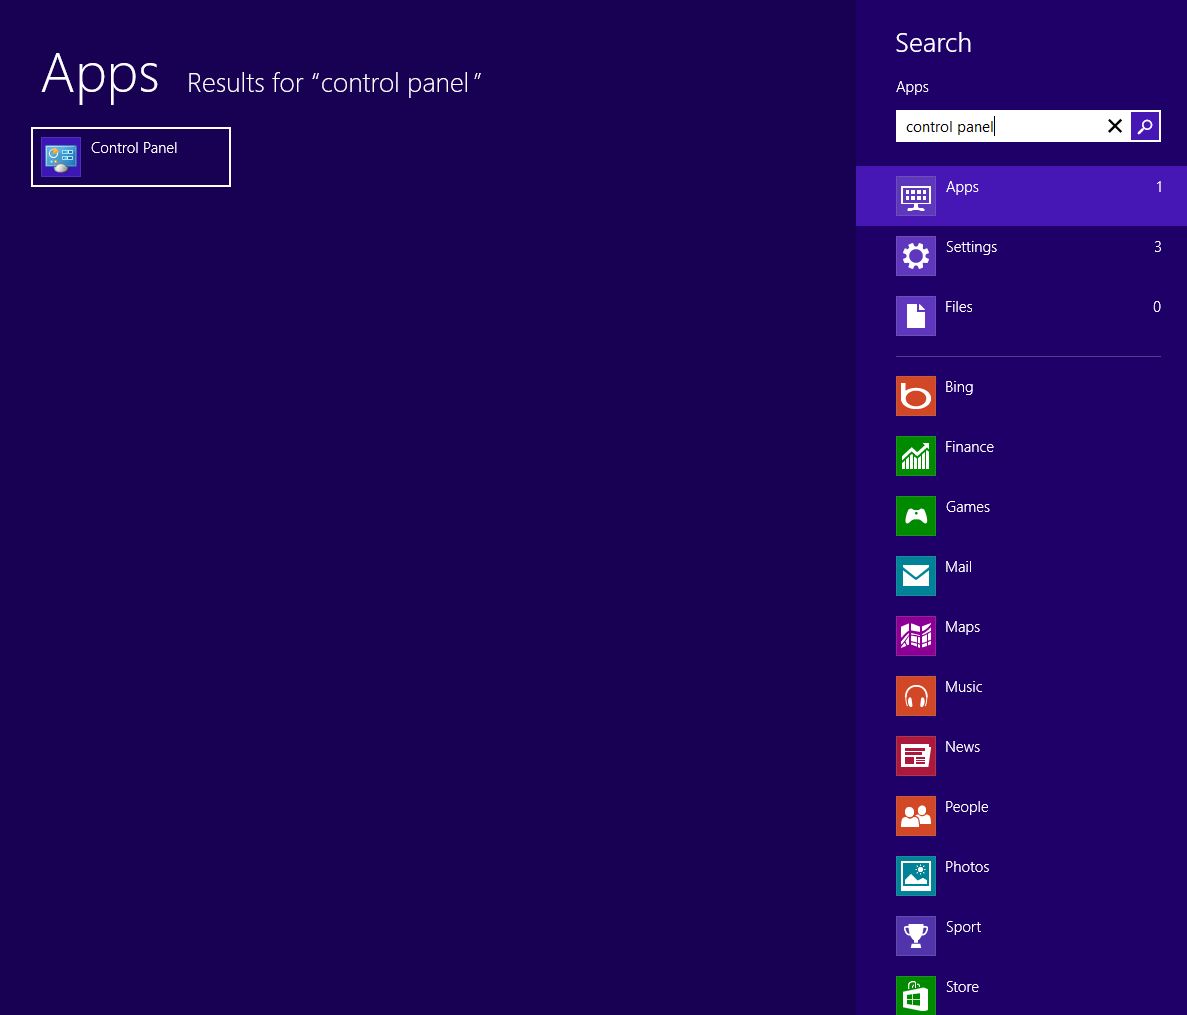Search within Games
Image resolution: width=1187 pixels, height=1015 pixels.
pos(1021,515)
